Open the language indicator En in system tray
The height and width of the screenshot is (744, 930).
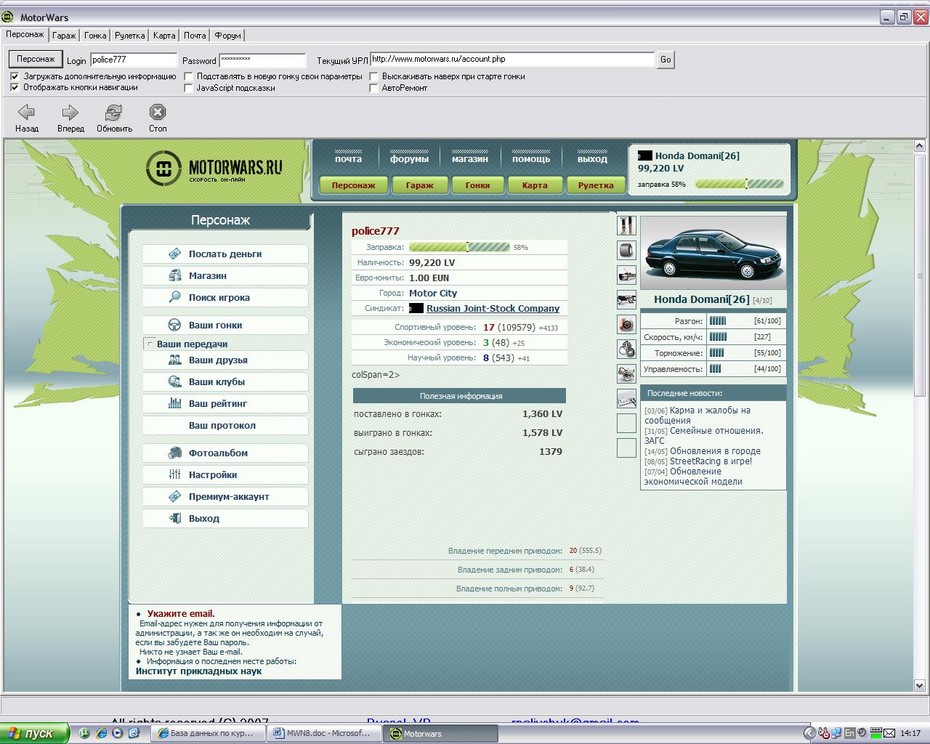point(849,733)
